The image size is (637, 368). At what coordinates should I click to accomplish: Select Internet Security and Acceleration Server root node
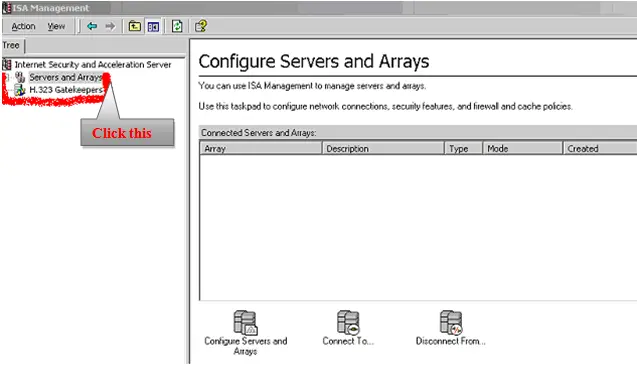[93, 65]
